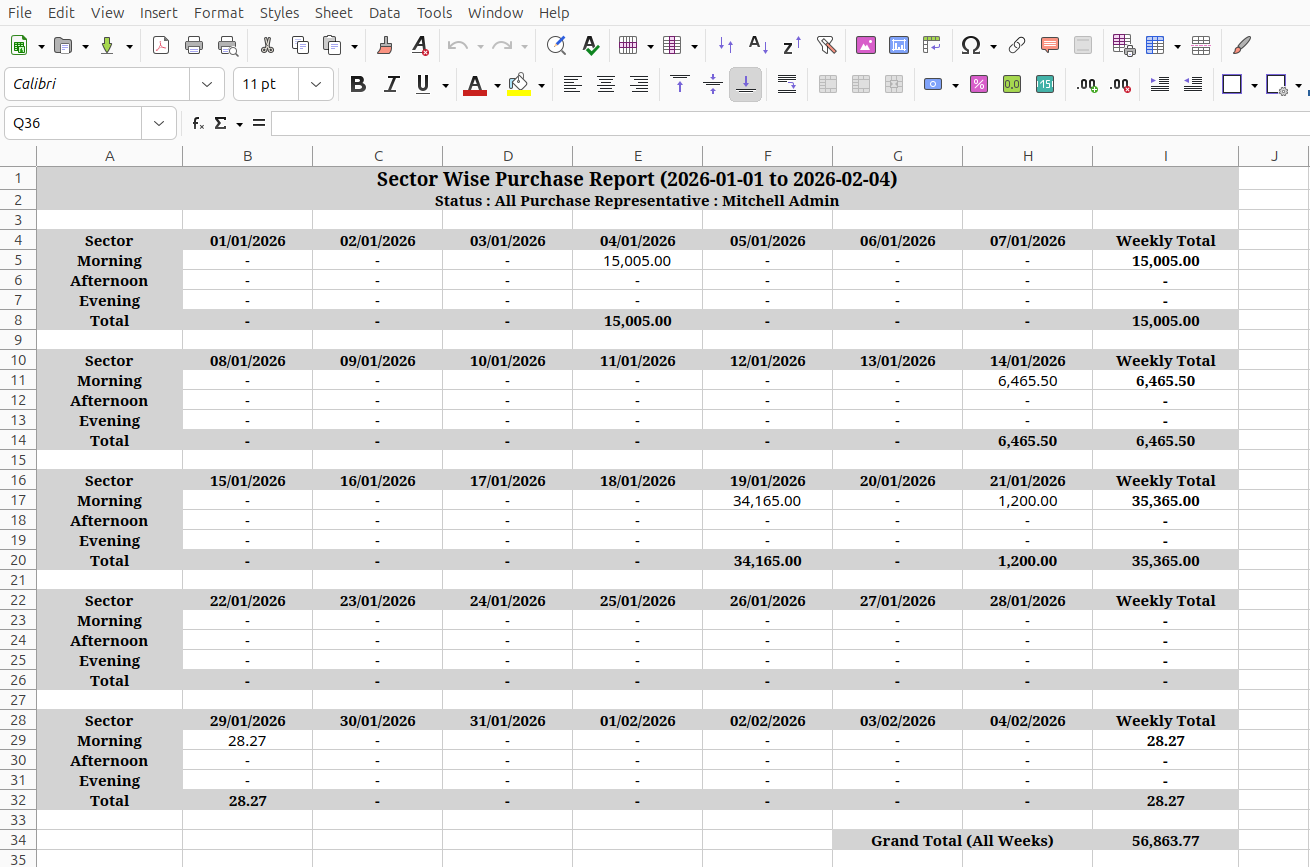This screenshot has width=1310, height=867.
Task: Click the Show Draw Functions icon
Action: [x=1241, y=45]
